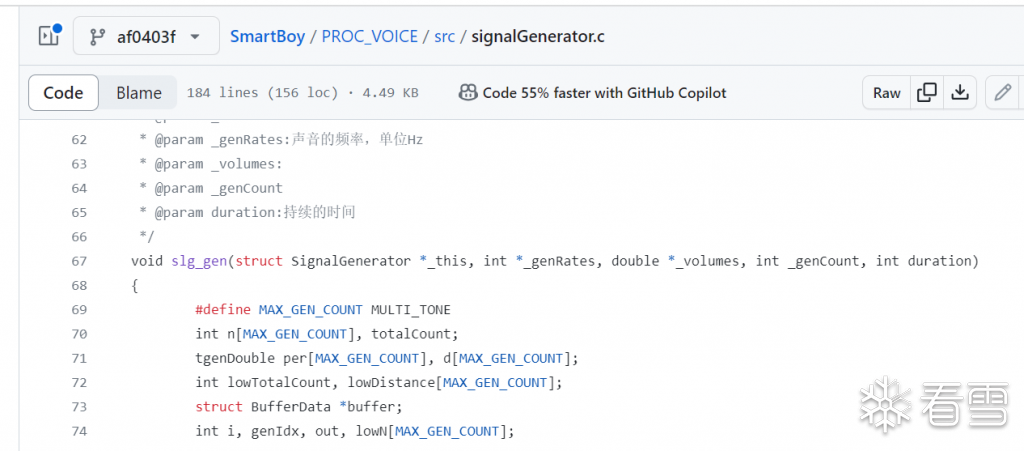Open the Raw file view
The image size is (1024, 451).
(886, 93)
